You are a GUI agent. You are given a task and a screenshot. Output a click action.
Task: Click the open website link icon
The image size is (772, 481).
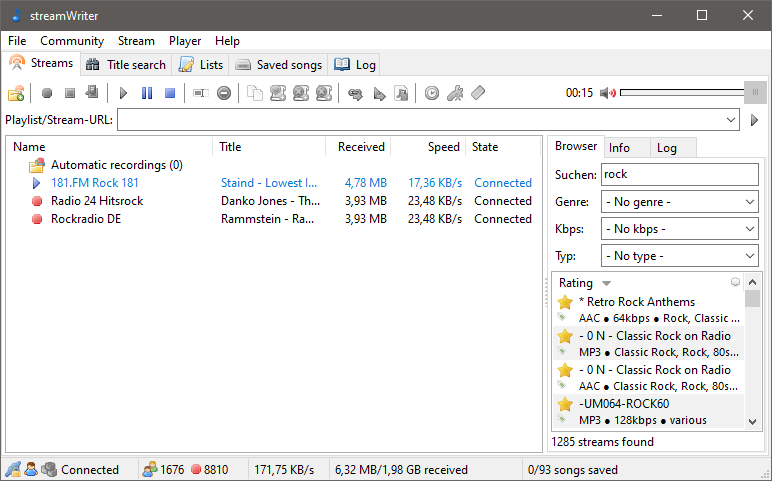pos(355,93)
